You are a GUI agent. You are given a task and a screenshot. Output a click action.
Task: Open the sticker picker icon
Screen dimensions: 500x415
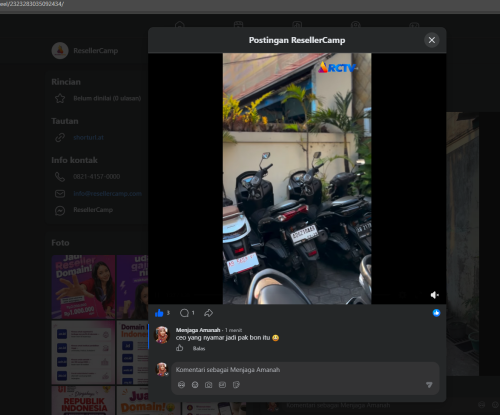pyautogui.click(x=236, y=385)
